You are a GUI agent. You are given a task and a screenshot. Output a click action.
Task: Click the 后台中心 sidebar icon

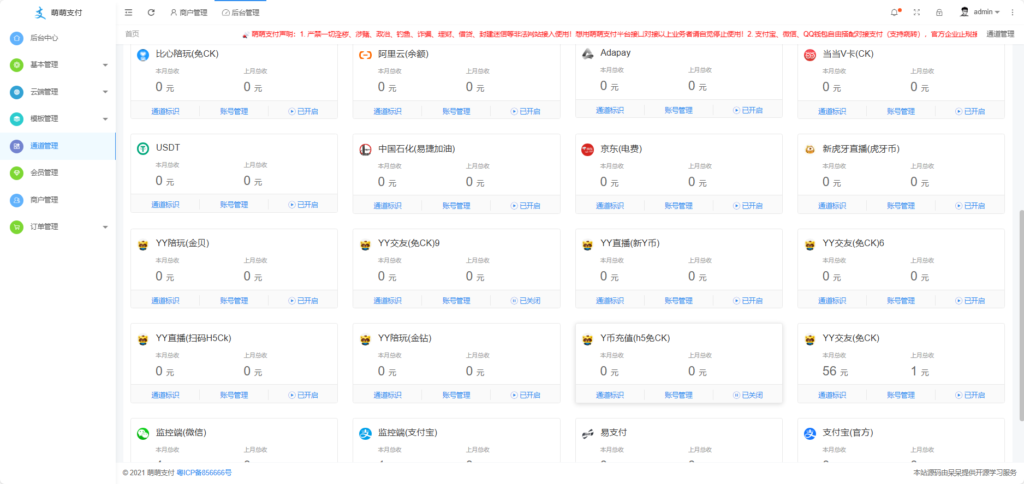click(x=17, y=38)
